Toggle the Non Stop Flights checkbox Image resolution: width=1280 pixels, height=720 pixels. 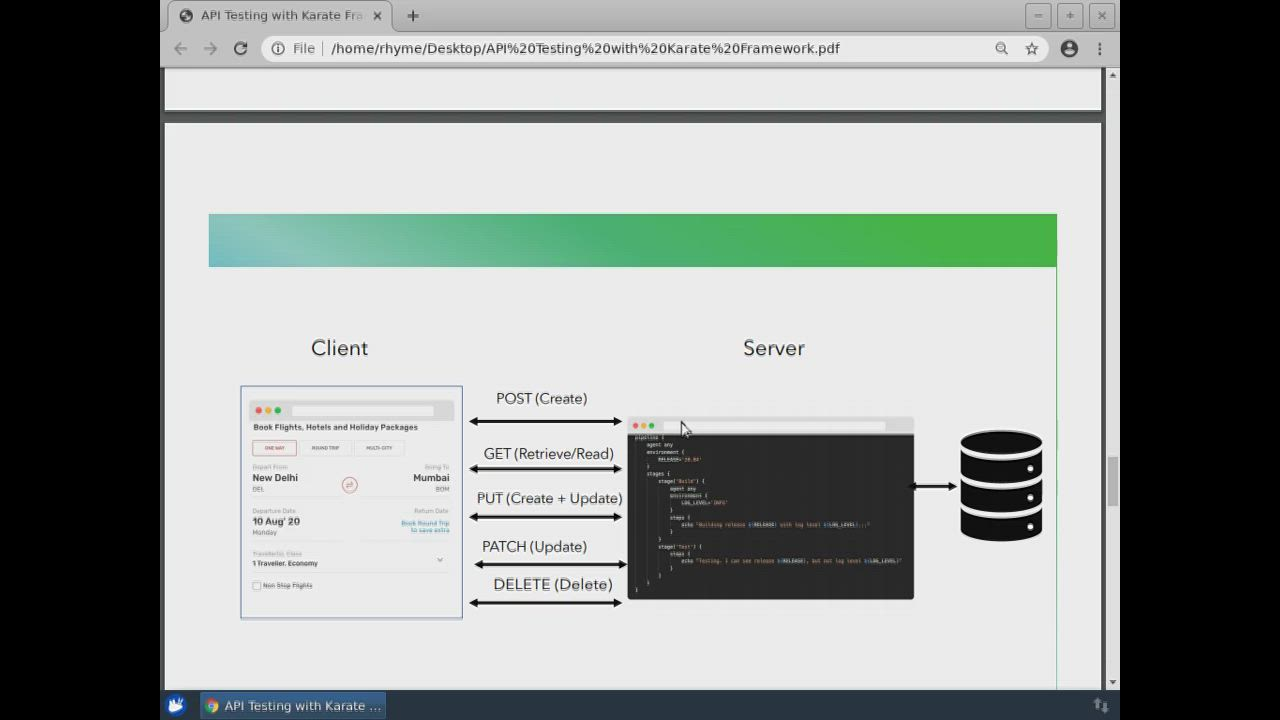tap(257, 586)
